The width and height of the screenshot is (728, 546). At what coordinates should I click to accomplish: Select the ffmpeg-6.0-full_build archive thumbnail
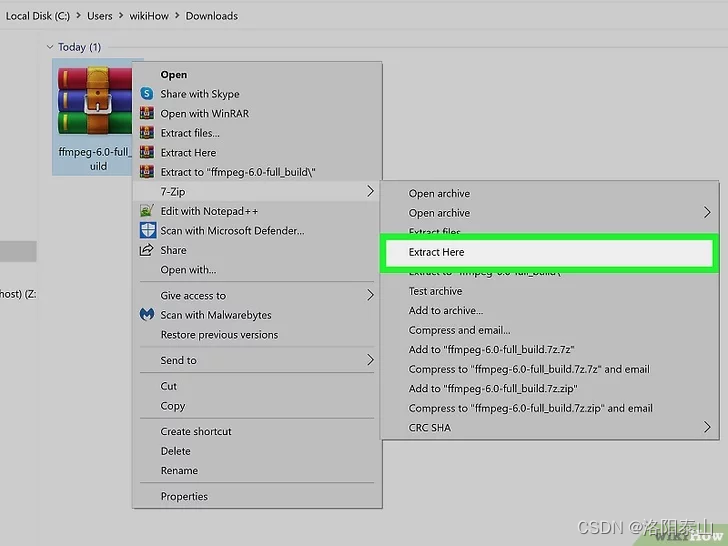(x=95, y=100)
